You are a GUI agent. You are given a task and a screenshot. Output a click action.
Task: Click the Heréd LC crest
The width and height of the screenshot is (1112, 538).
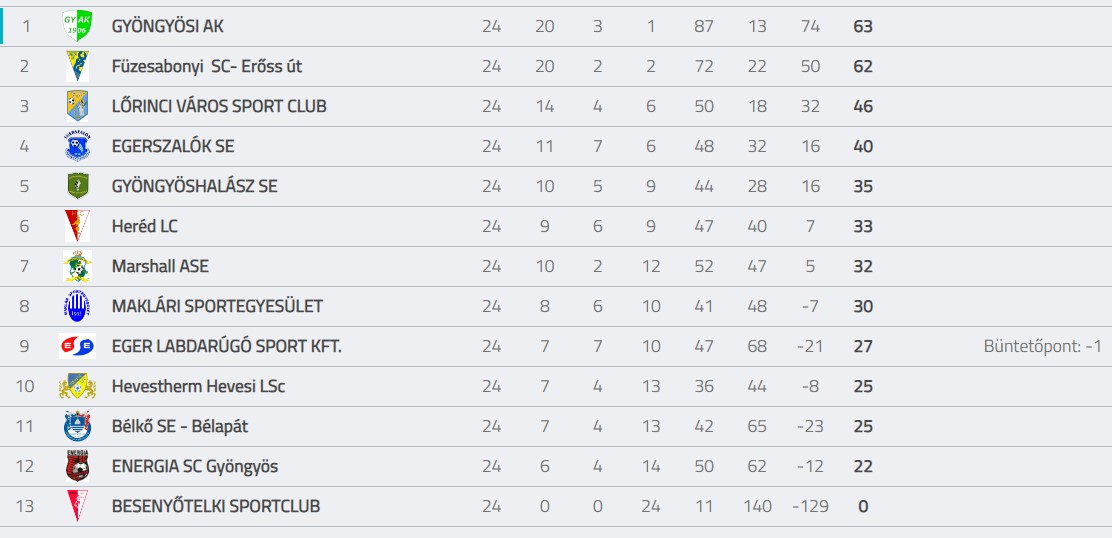(77, 226)
